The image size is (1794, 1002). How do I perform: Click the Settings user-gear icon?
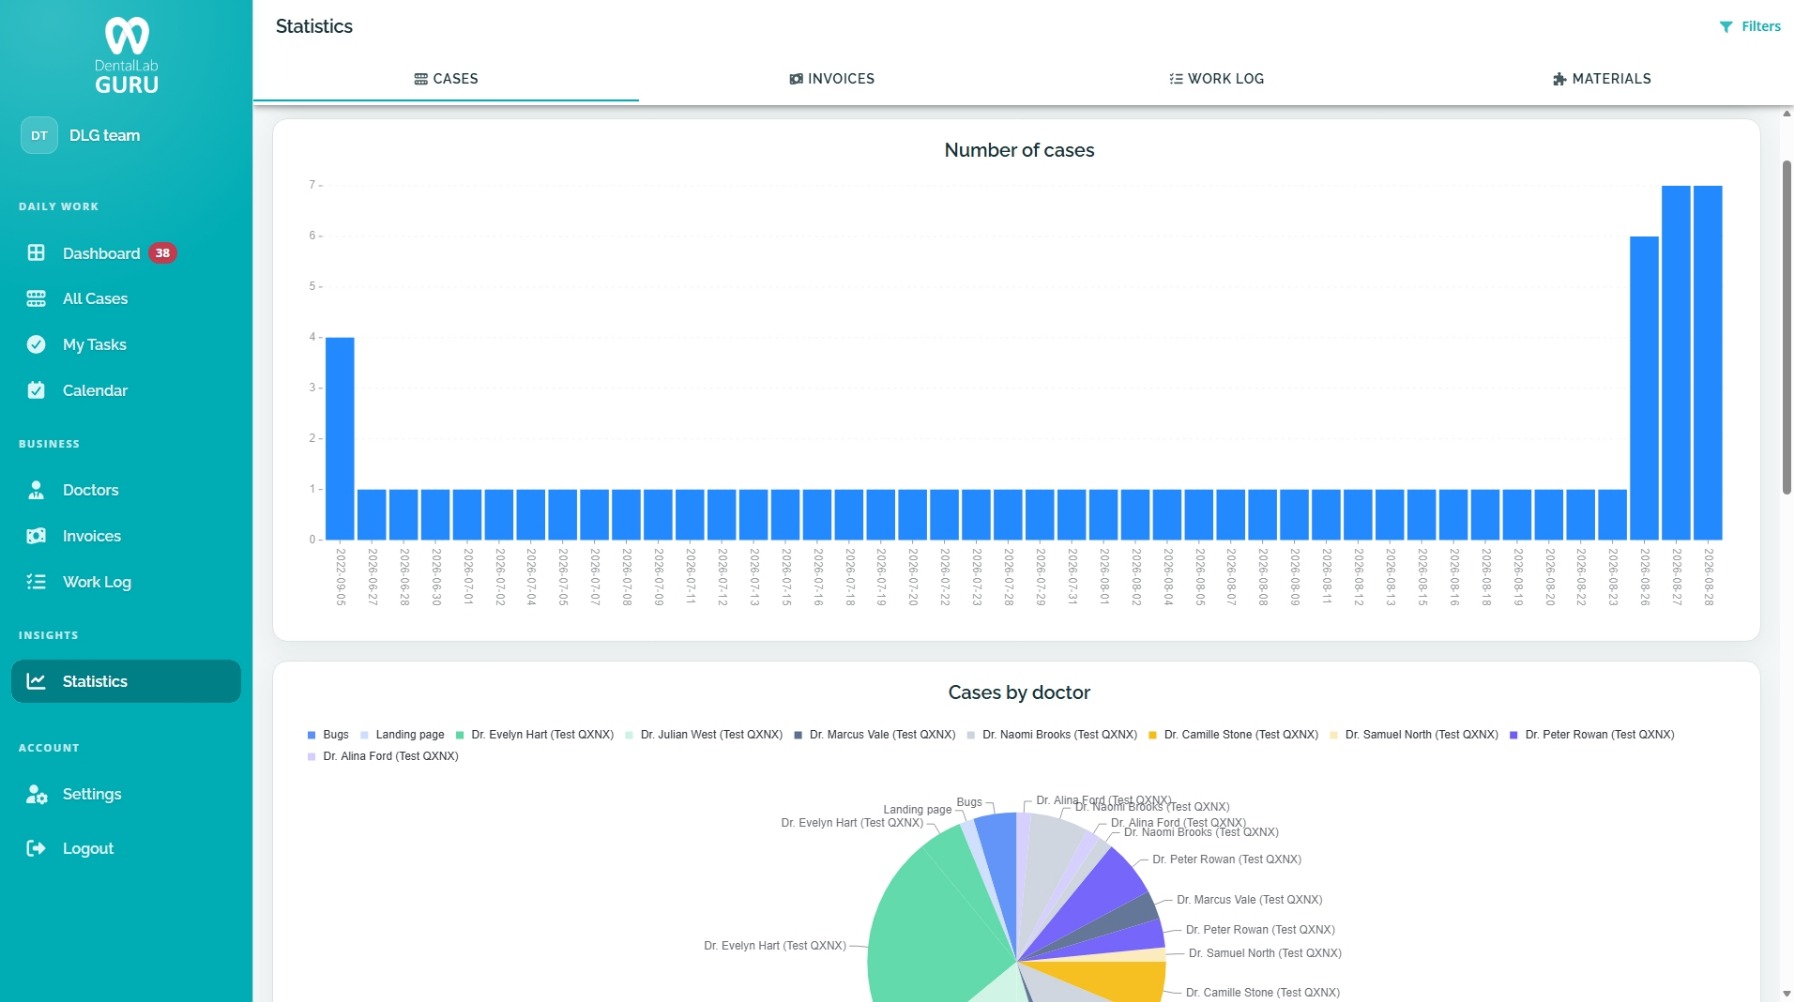37,794
